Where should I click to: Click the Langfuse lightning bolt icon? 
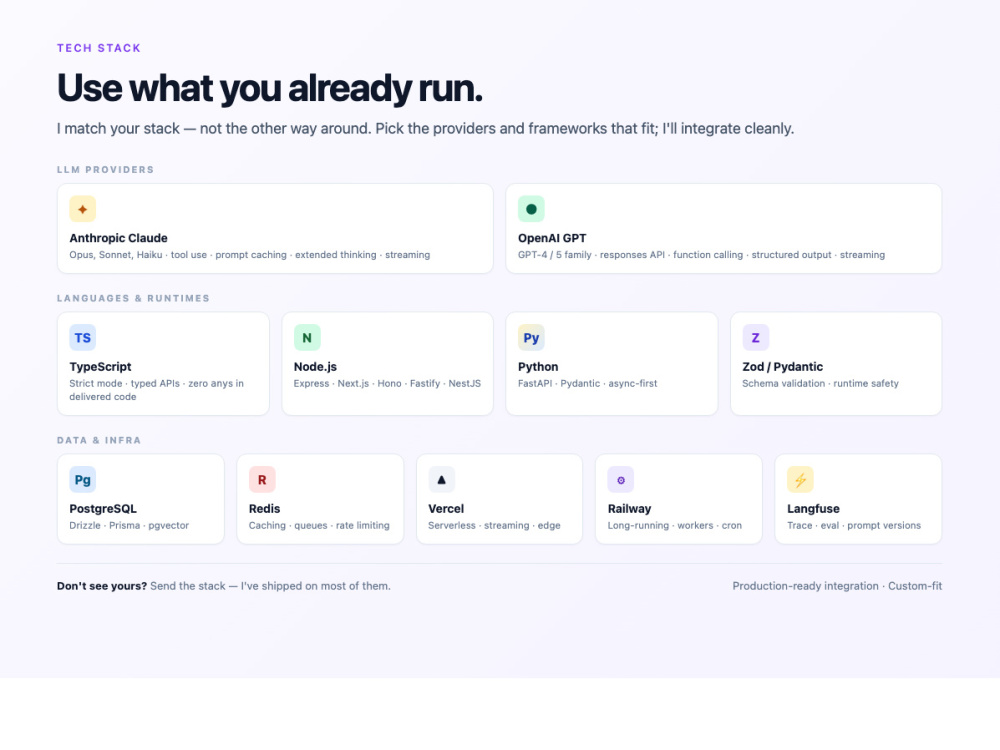click(800, 480)
